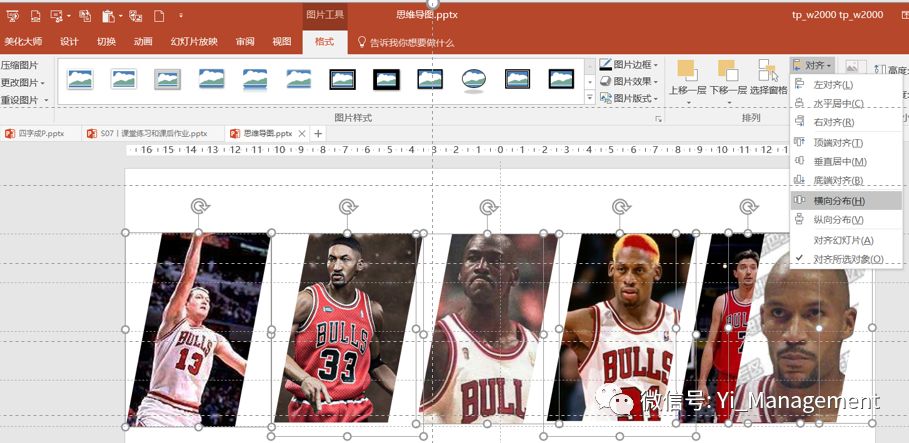Switch to the 切换 ribbon tab

(106, 42)
